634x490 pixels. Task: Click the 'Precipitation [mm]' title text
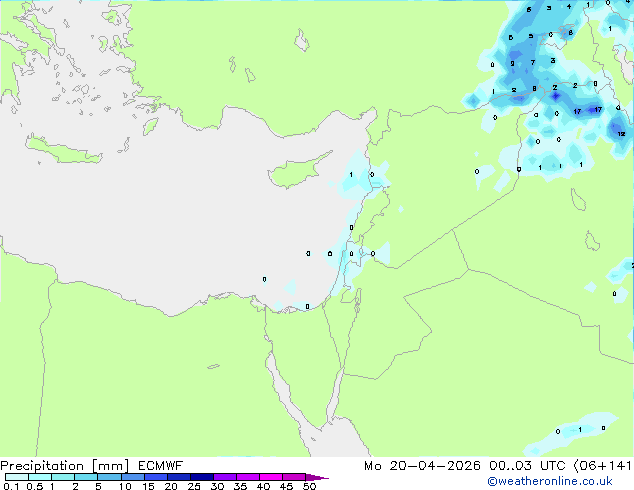[65, 466]
